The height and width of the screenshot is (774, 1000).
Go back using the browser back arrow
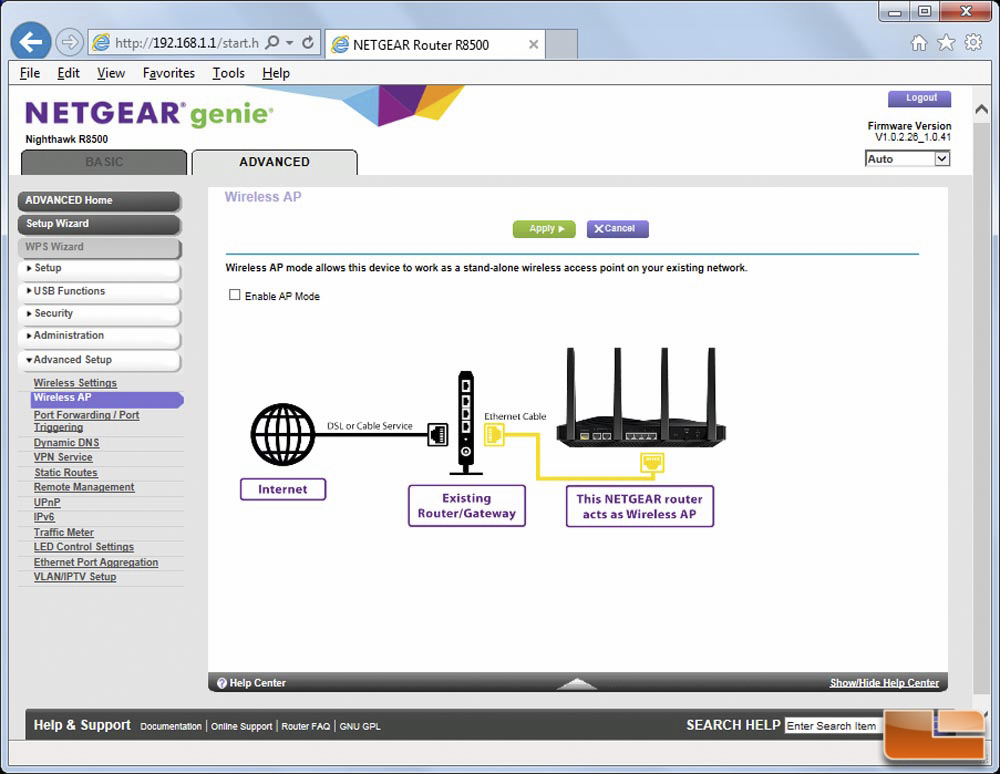[31, 42]
